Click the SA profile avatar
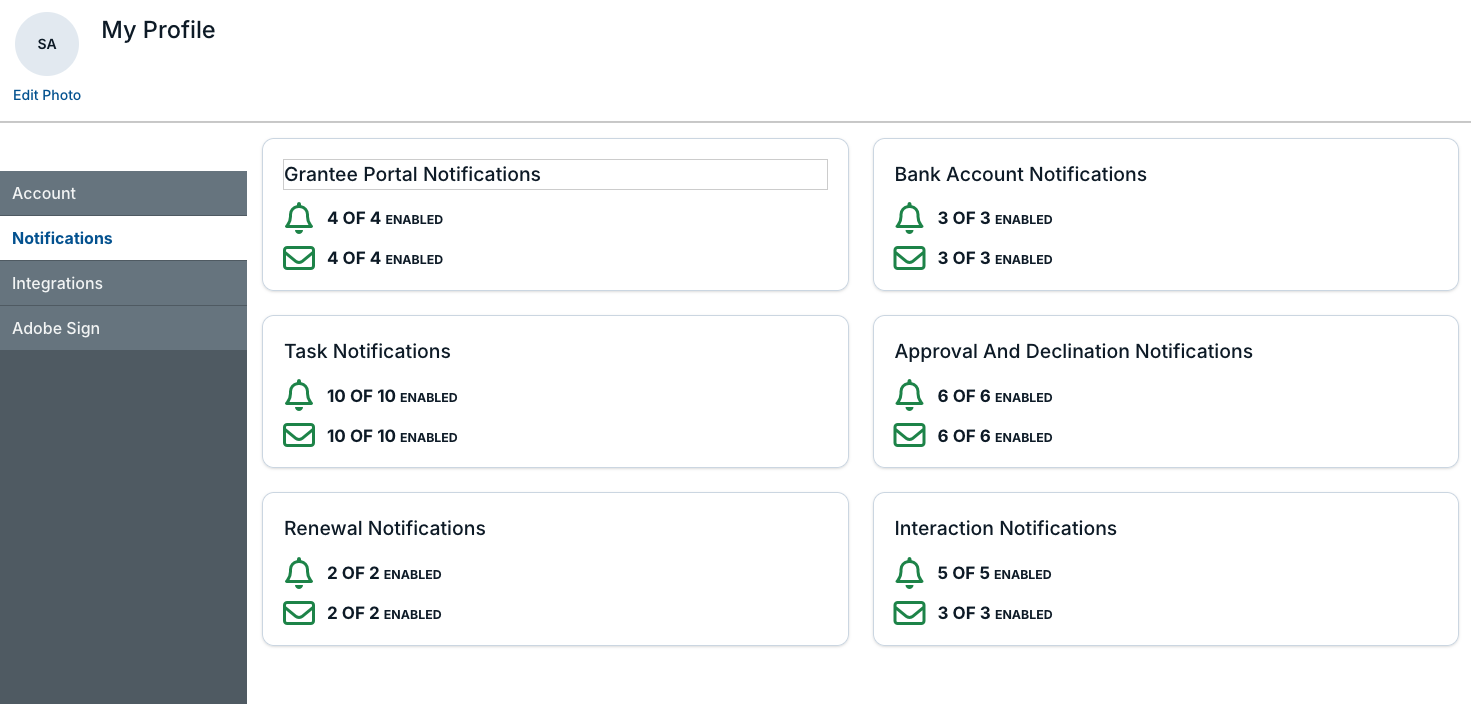 [x=47, y=44]
